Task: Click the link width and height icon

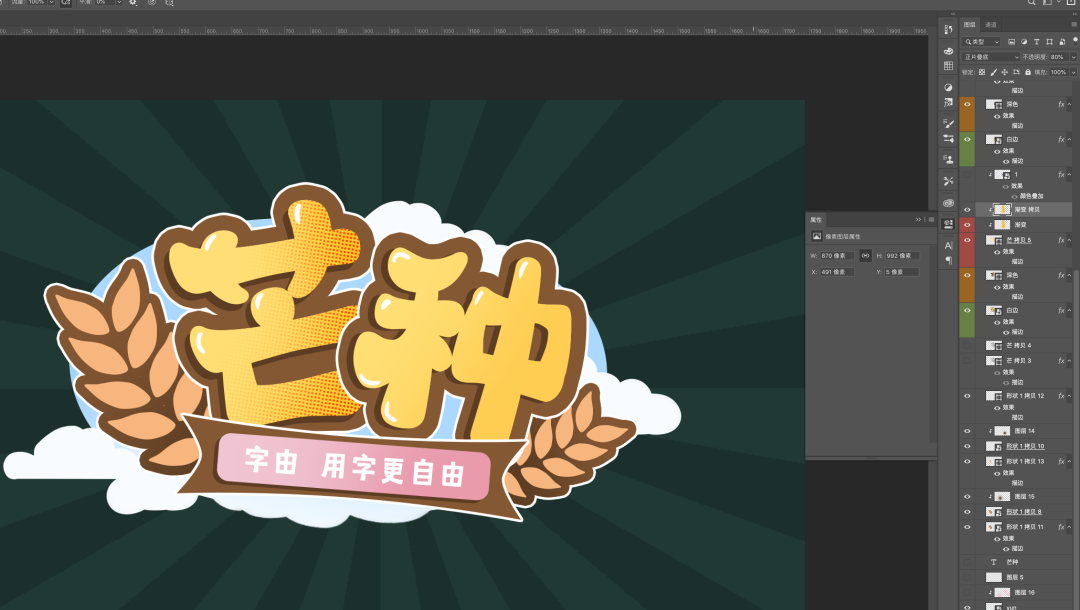Action: (x=865, y=256)
